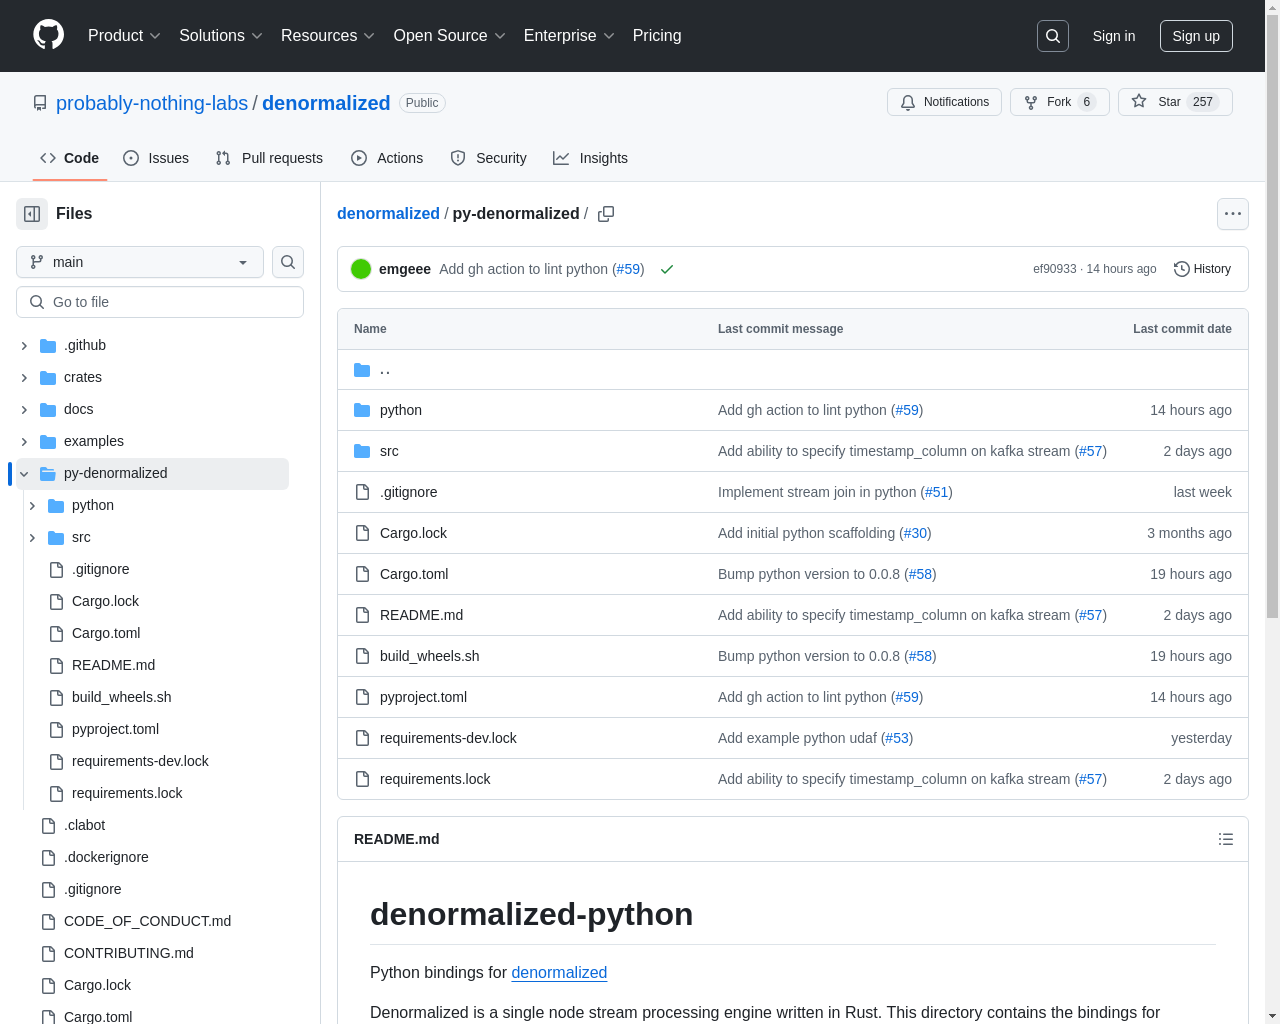Expand the nested python folder chevron

pyautogui.click(x=32, y=505)
